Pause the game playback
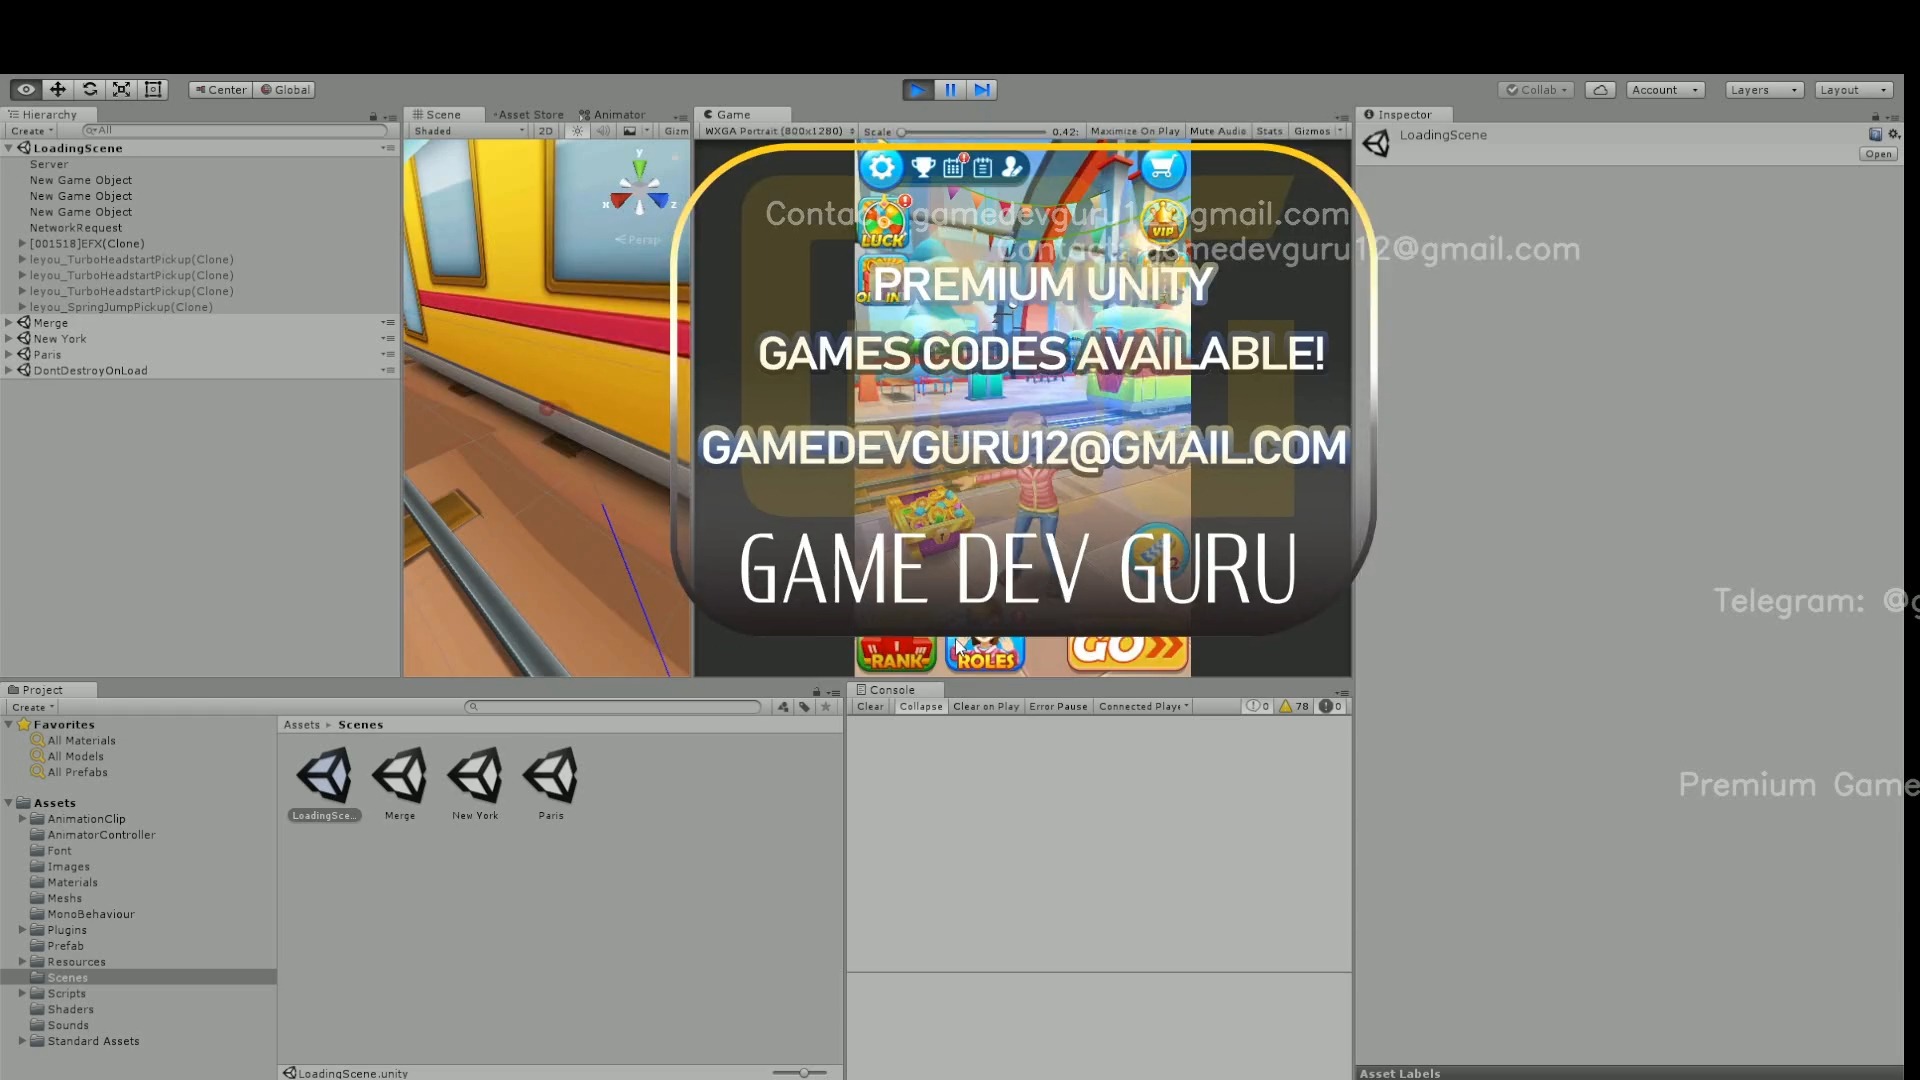Viewport: 1920px width, 1080px height. tap(950, 89)
